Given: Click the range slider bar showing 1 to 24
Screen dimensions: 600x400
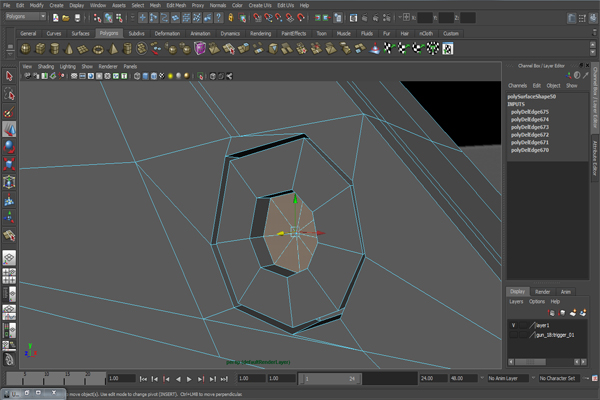Looking at the screenshot, I should point(329,379).
